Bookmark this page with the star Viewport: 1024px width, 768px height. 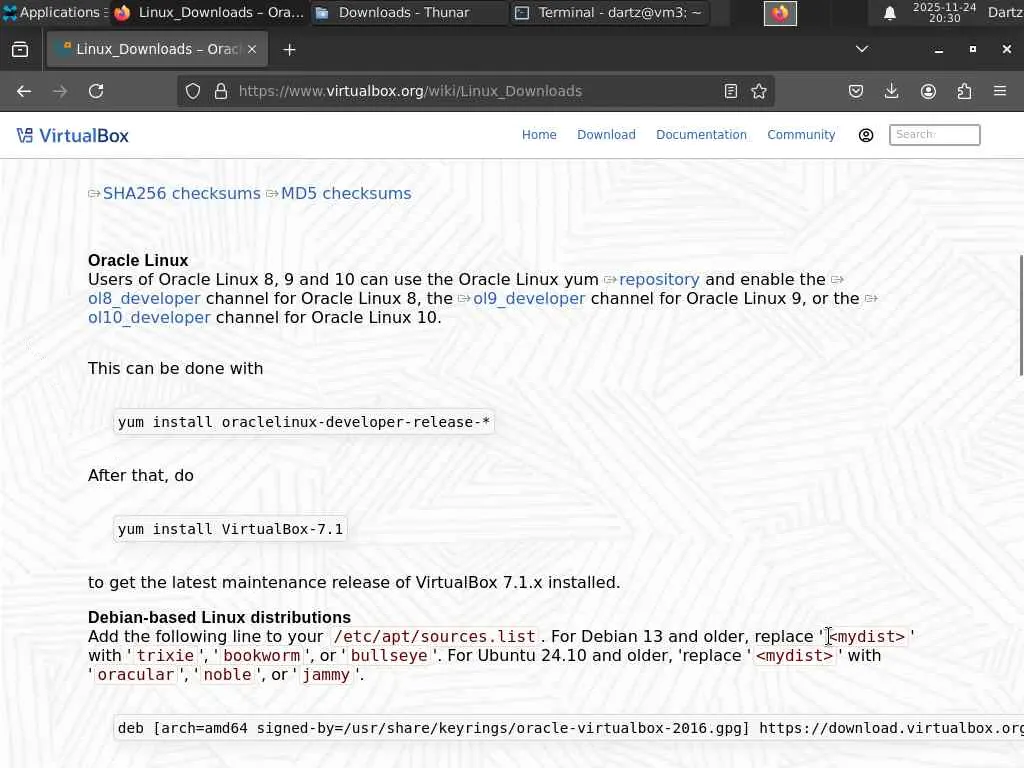(759, 91)
